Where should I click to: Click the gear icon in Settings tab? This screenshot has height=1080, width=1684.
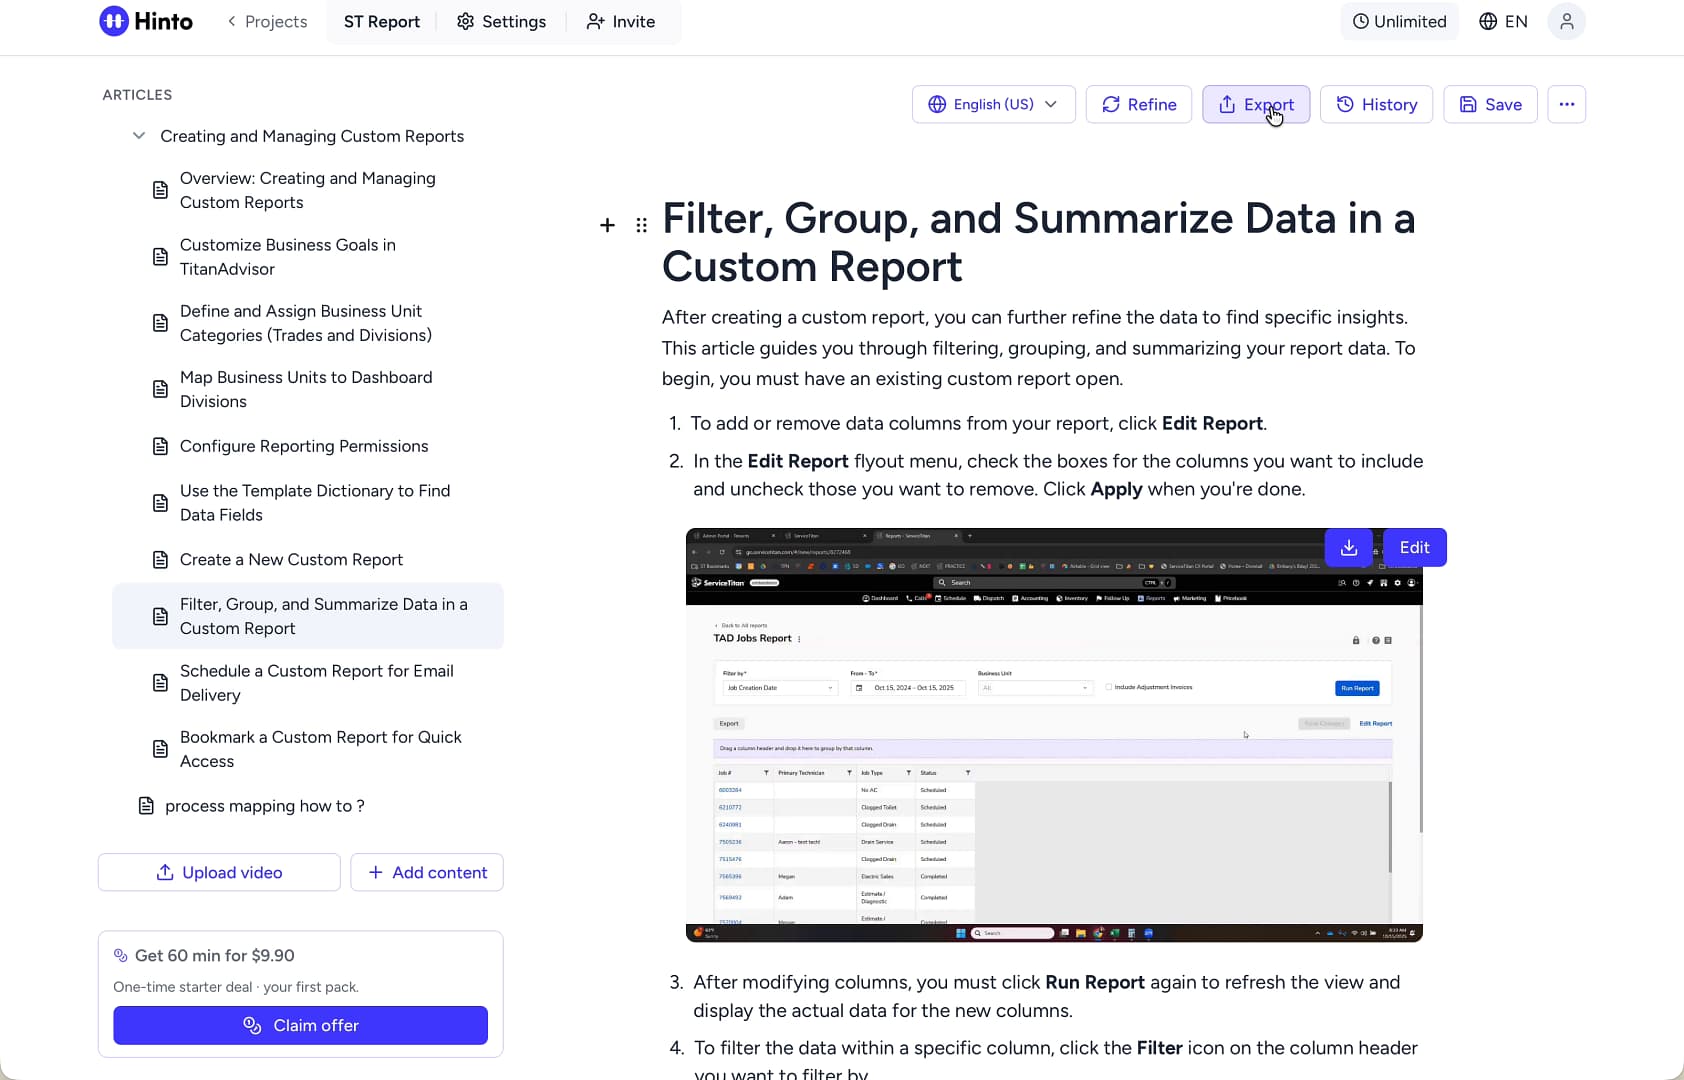click(x=465, y=21)
